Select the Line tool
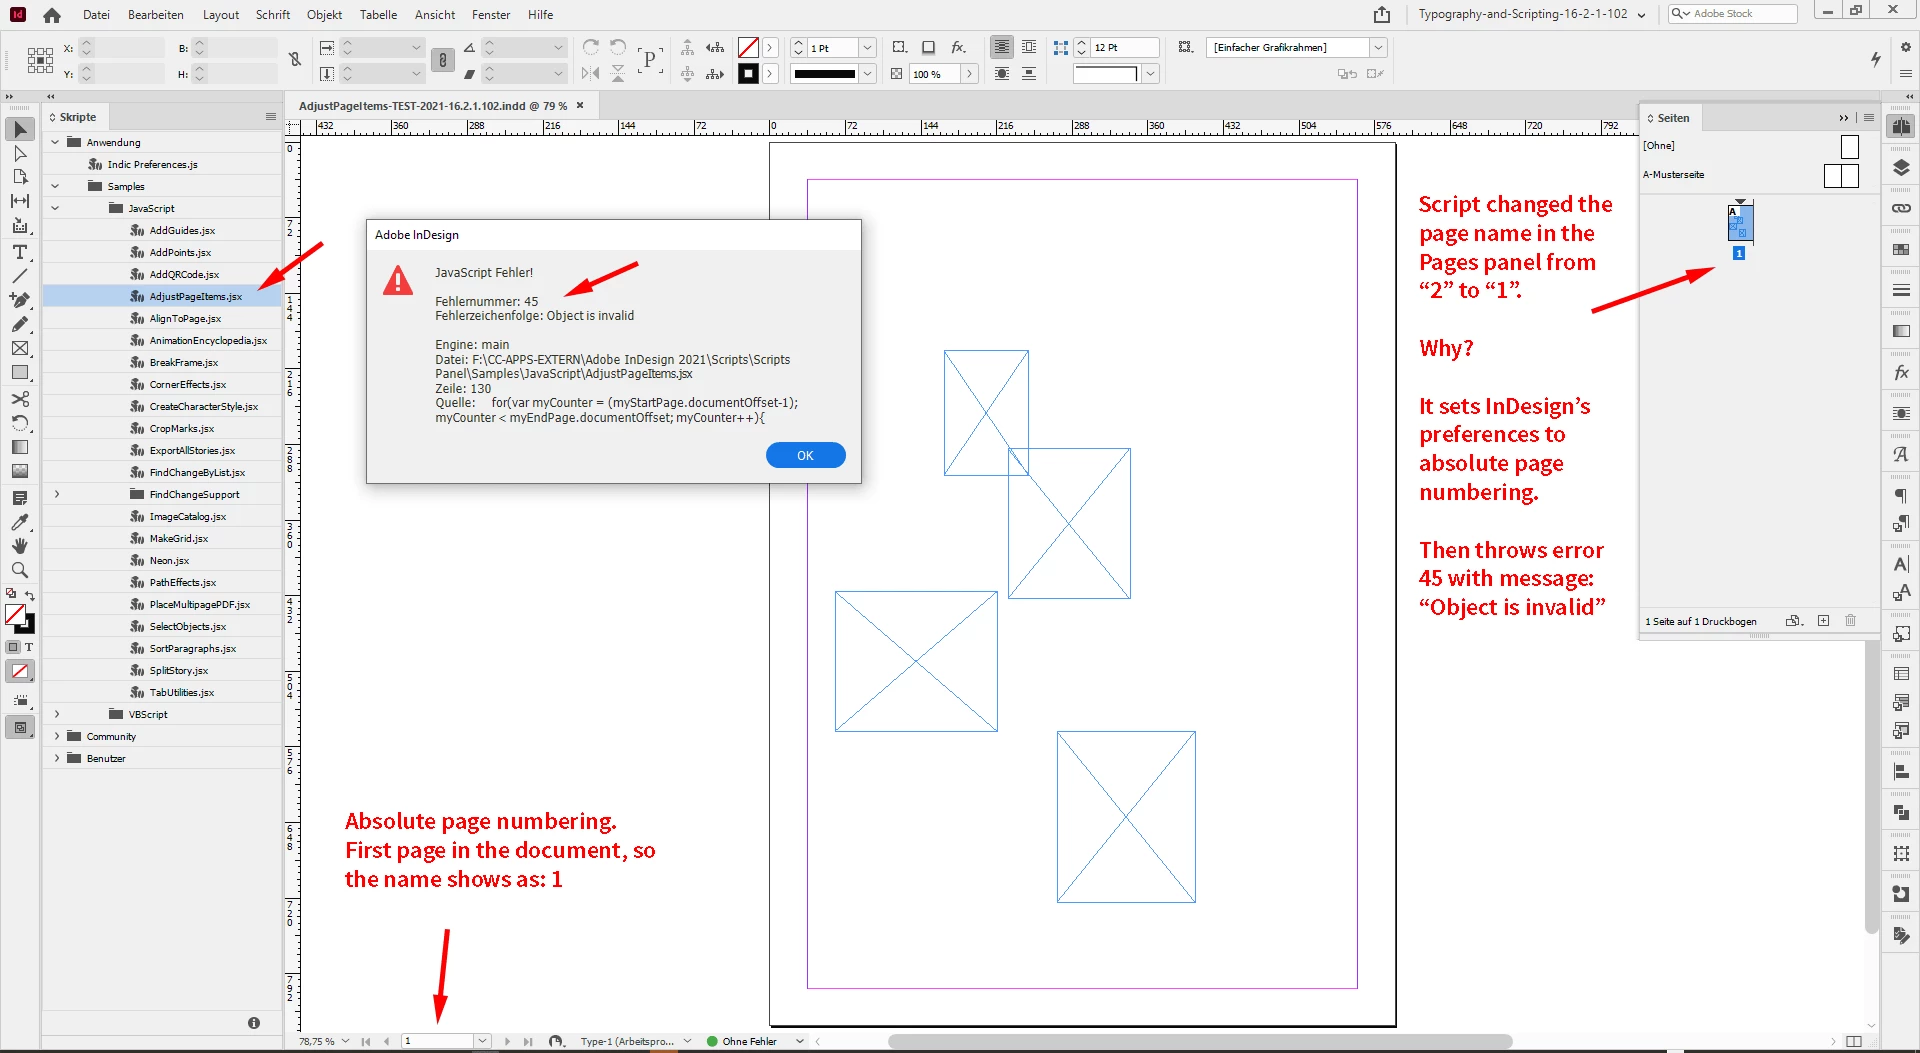1920x1053 pixels. point(20,276)
